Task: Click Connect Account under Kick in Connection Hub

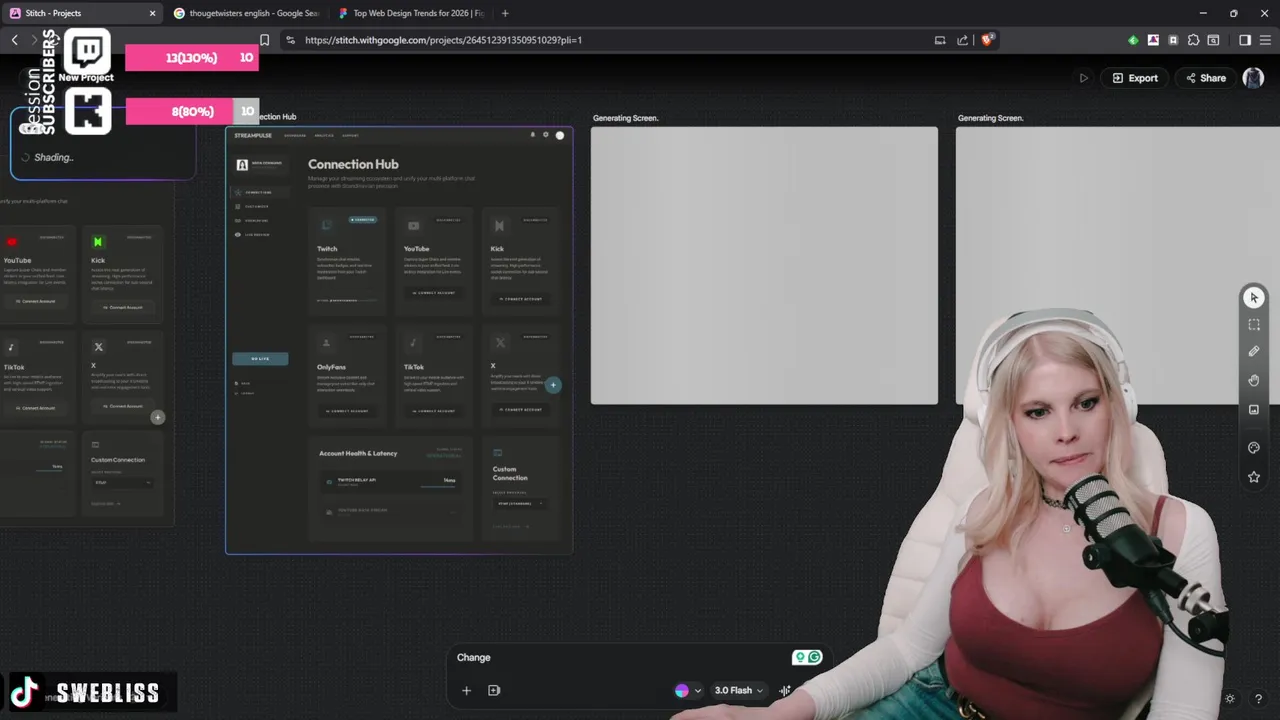Action: [521, 299]
